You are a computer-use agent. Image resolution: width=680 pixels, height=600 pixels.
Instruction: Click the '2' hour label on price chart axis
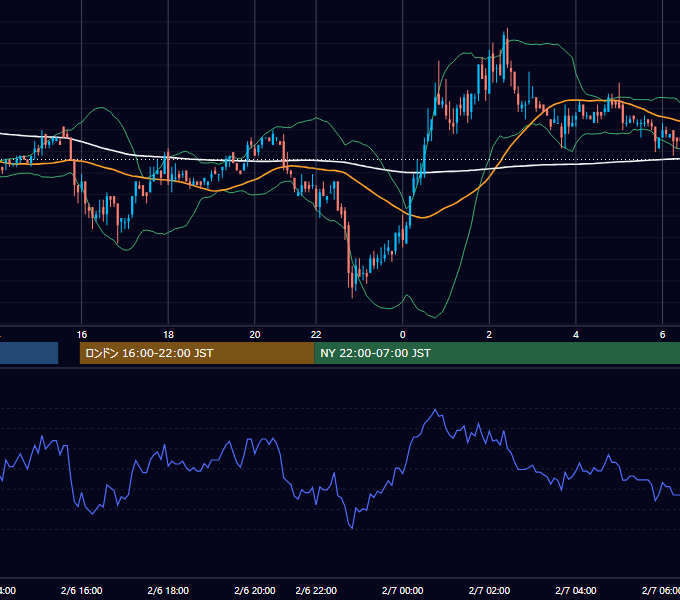pos(489,335)
